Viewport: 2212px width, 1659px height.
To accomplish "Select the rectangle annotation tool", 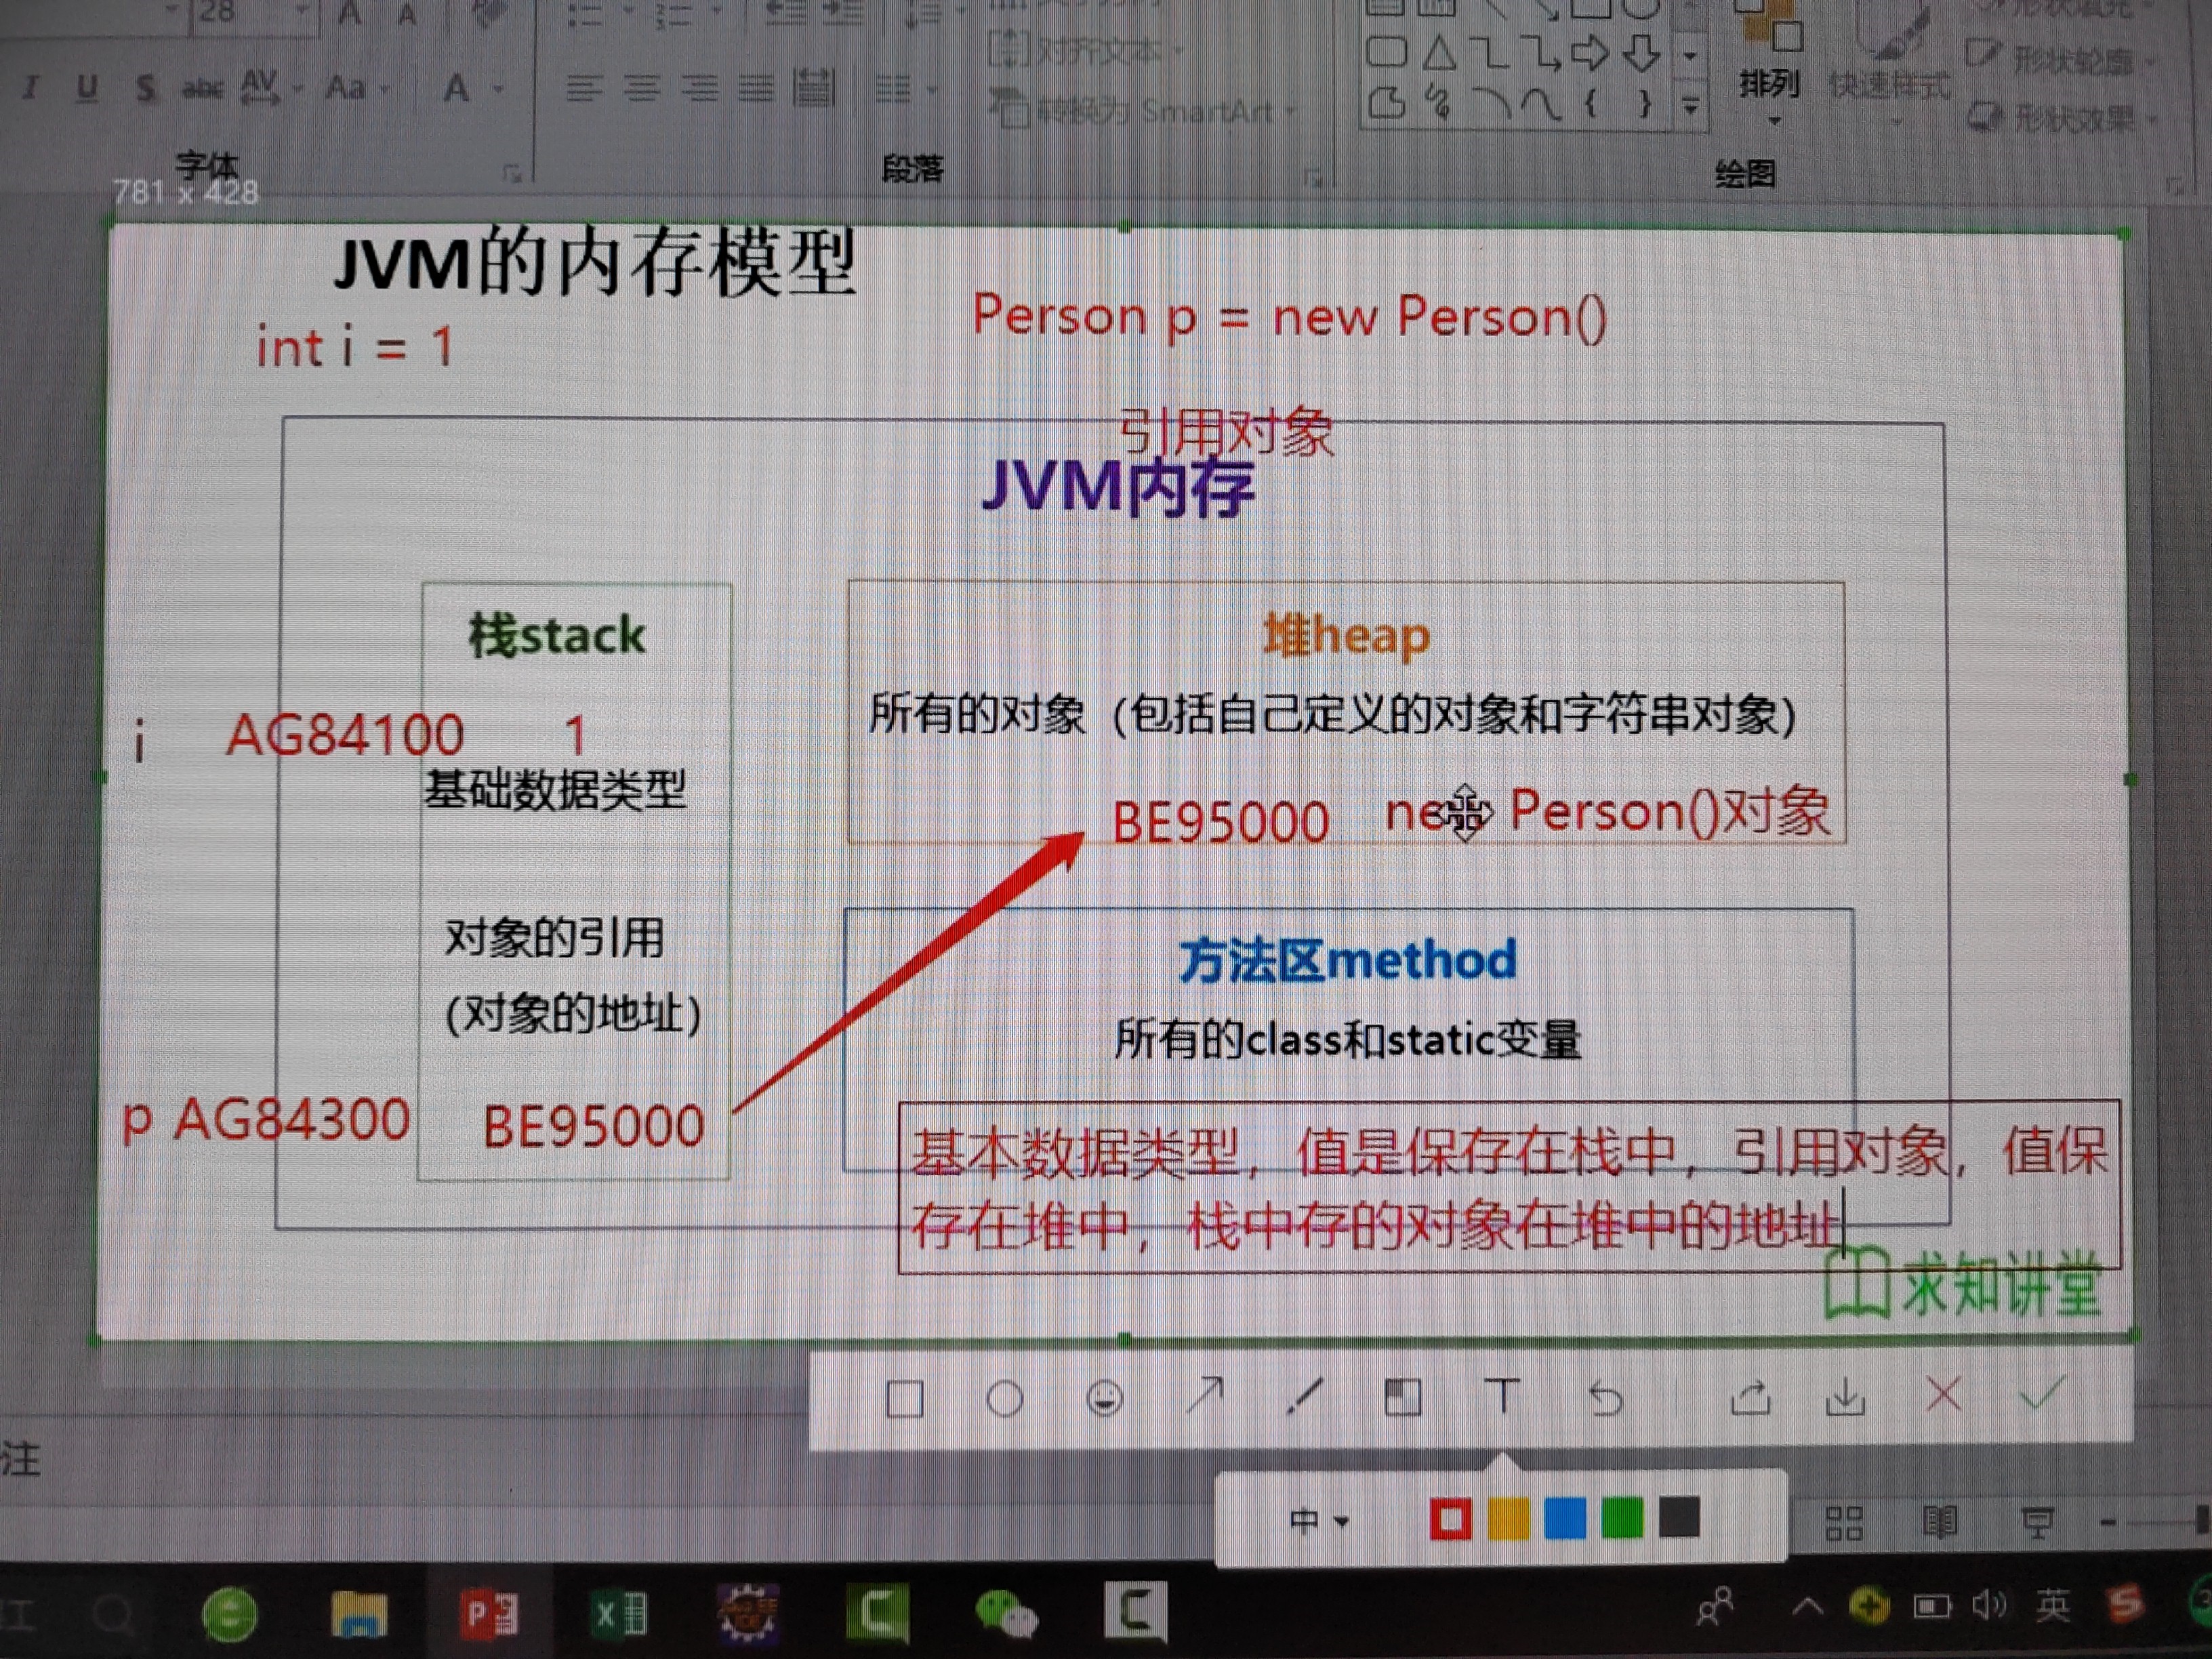I will [904, 1399].
